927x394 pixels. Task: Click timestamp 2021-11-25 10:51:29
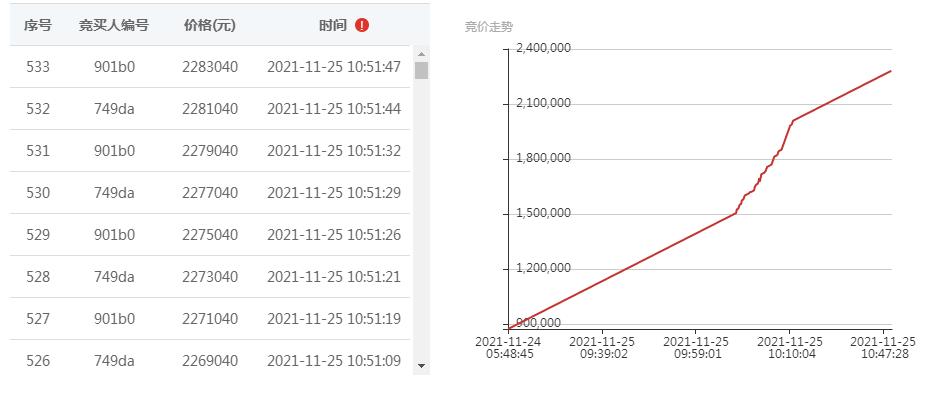pyautogui.click(x=334, y=193)
